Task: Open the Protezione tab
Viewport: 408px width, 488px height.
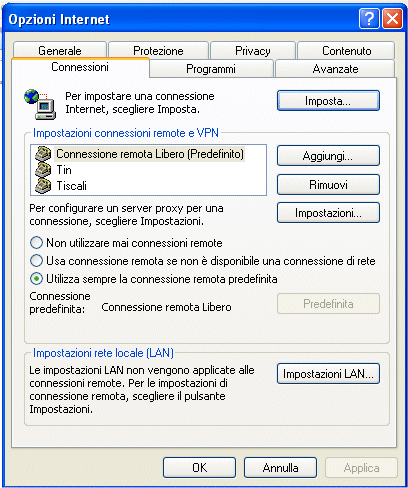Action: click(158, 50)
